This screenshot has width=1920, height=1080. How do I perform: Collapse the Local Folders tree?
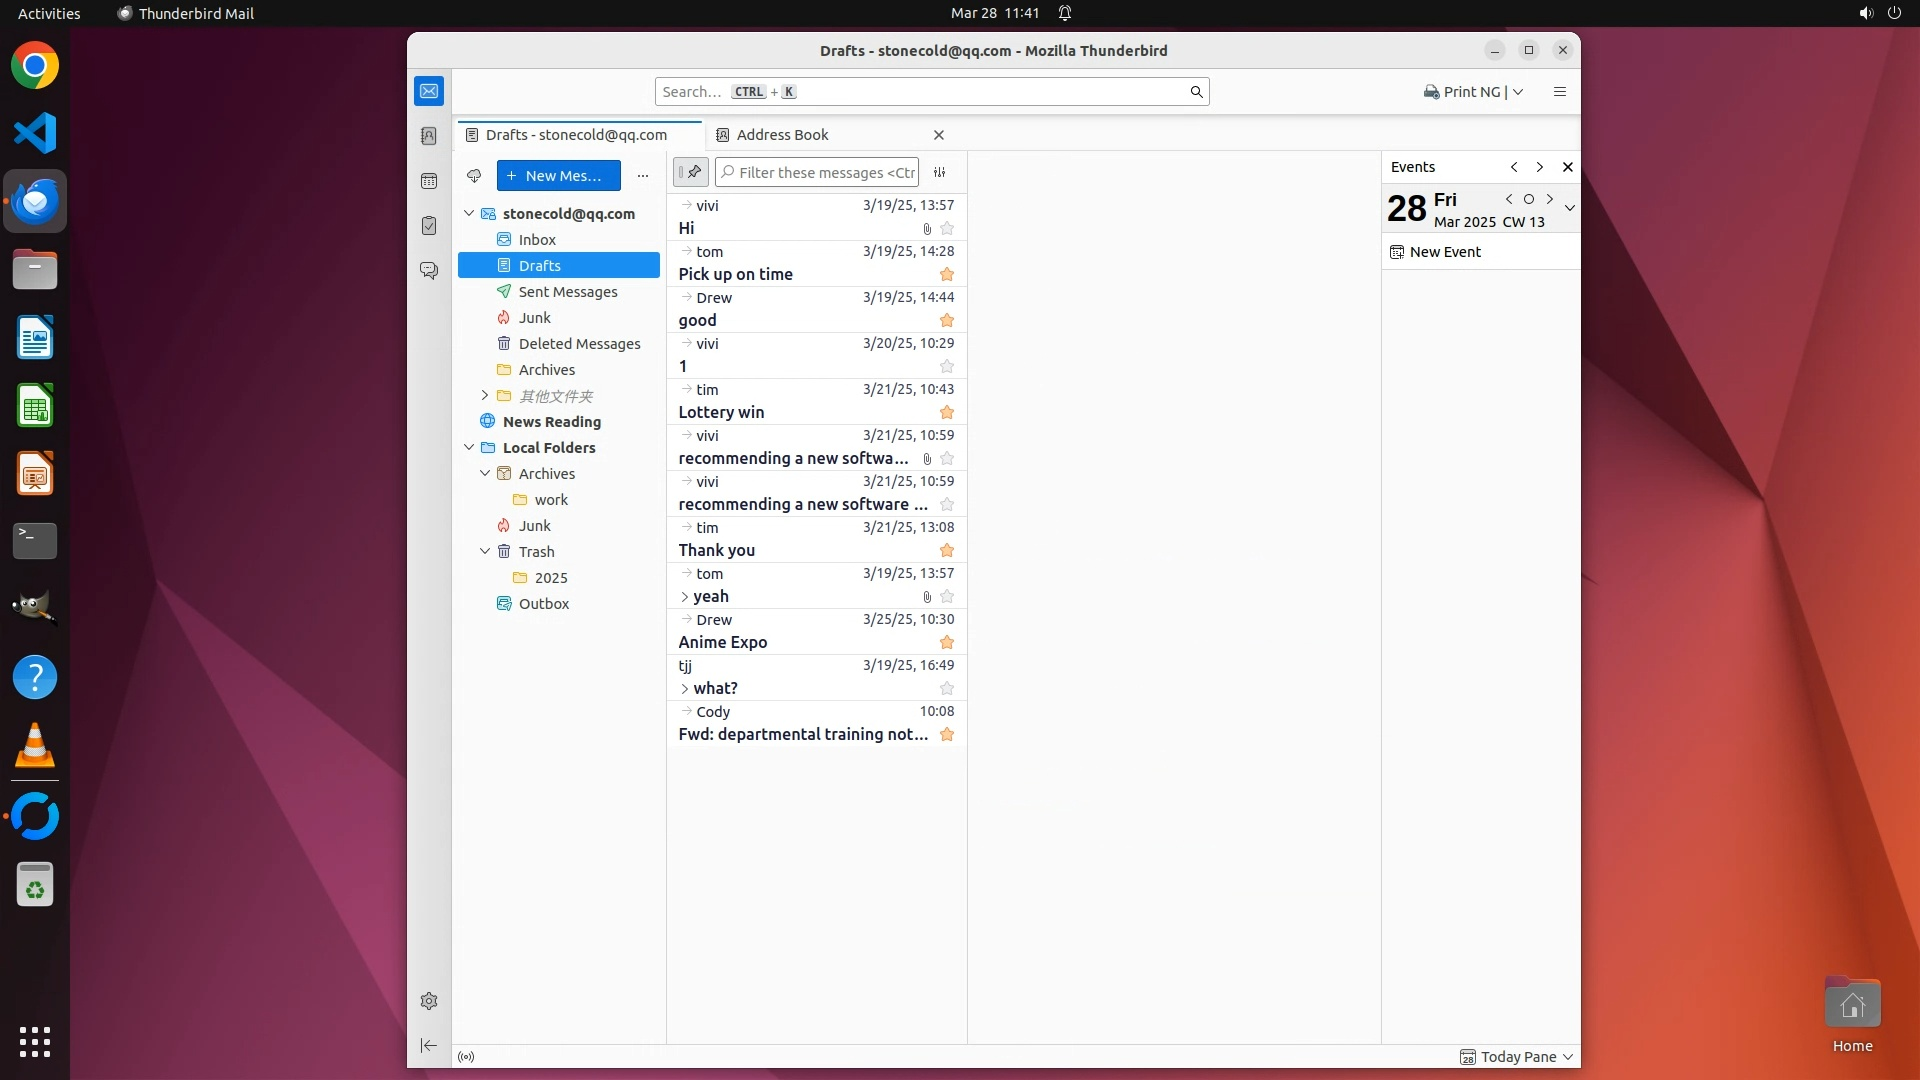(x=469, y=448)
